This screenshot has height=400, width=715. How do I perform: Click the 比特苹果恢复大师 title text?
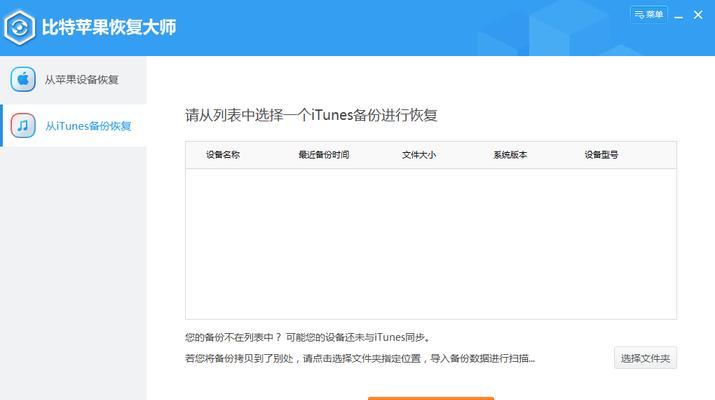(x=109, y=27)
